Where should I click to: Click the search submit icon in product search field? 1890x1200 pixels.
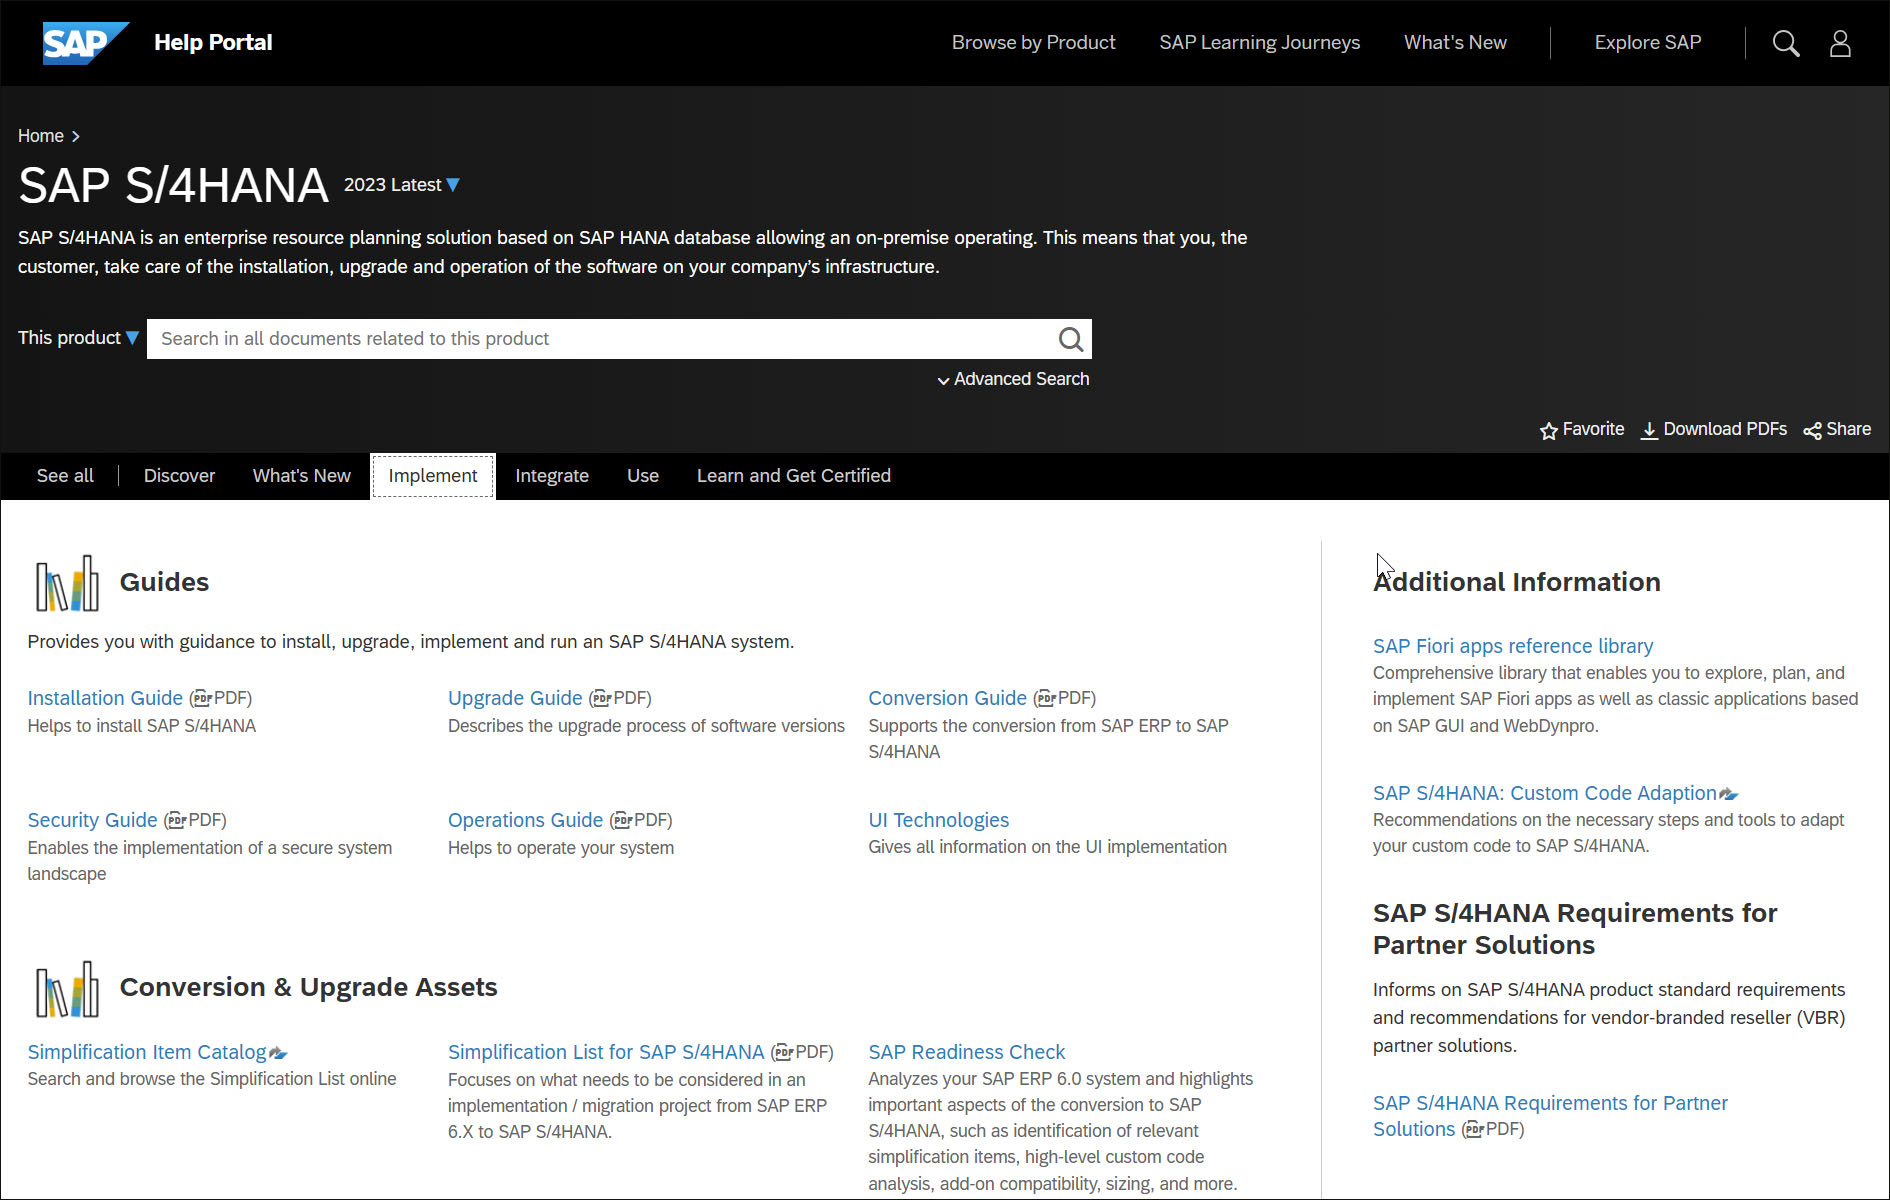(1070, 339)
